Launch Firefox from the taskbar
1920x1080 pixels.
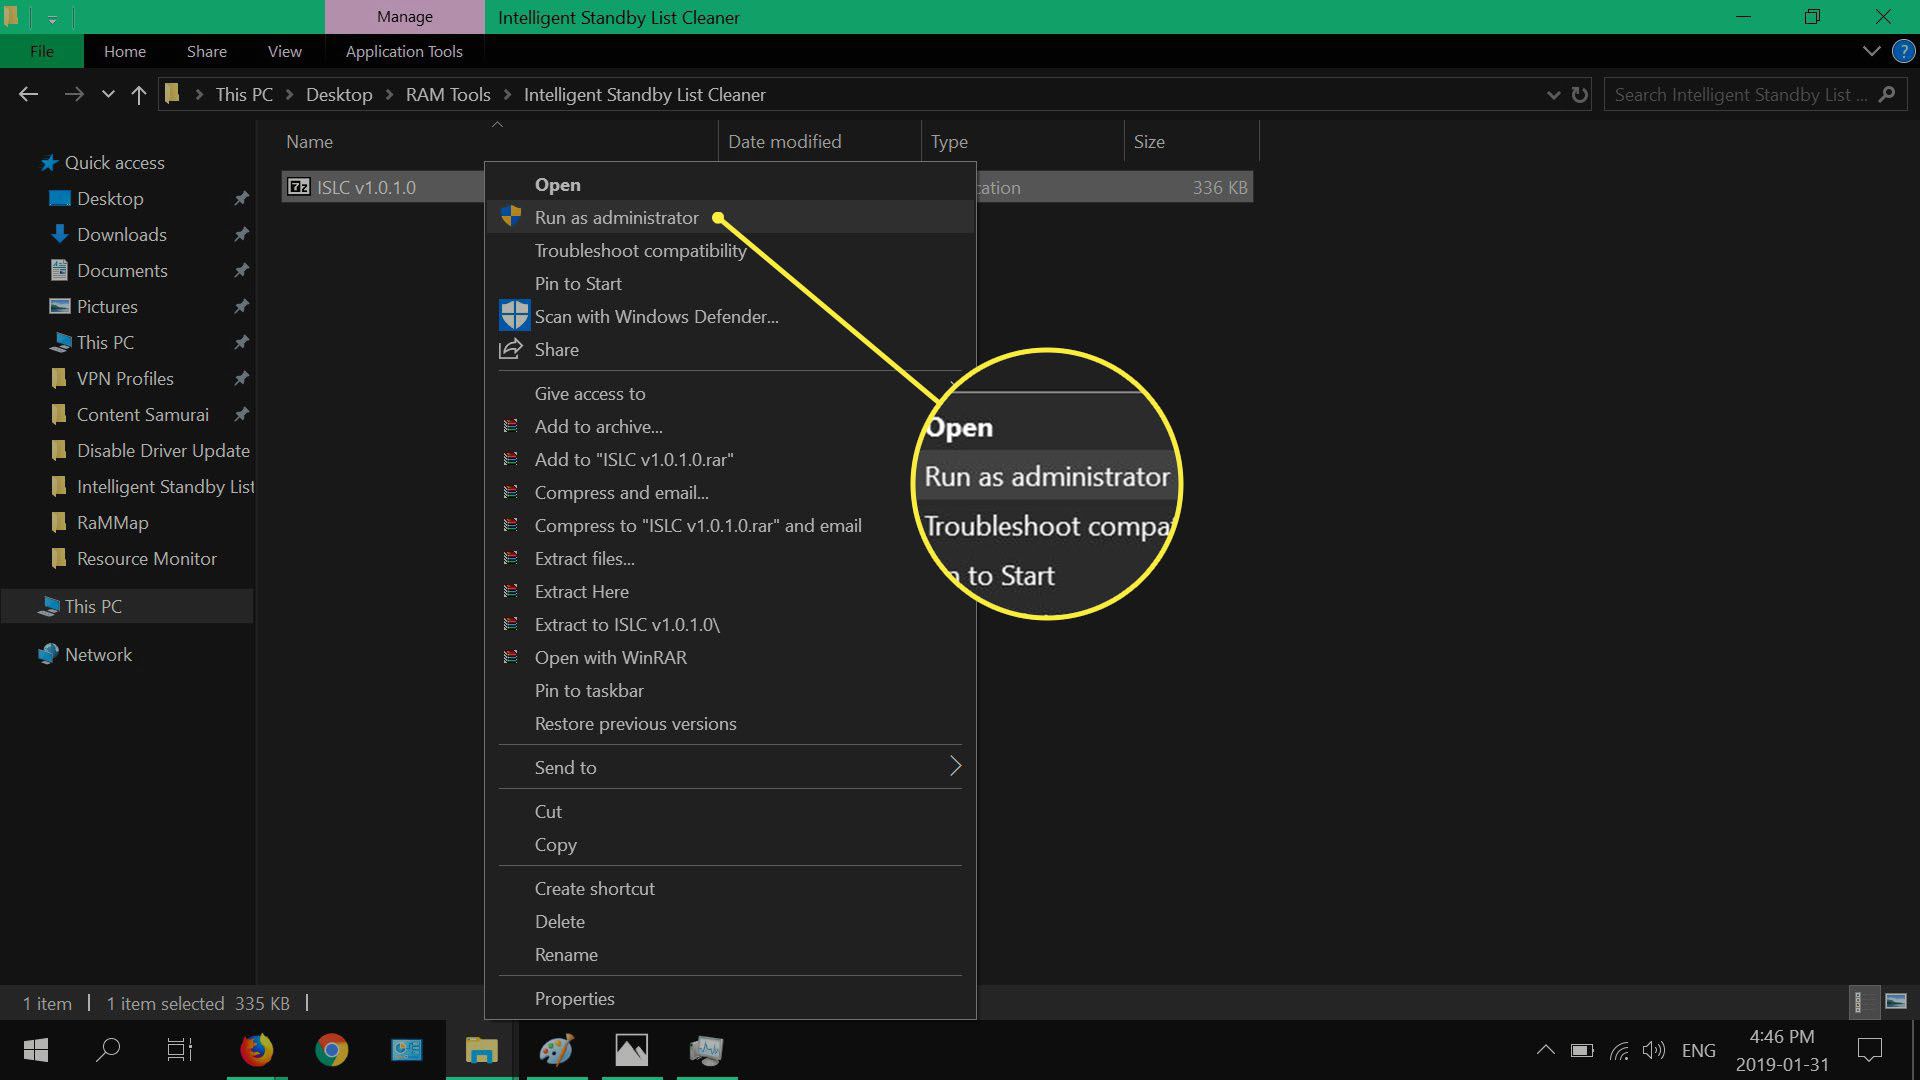[256, 1050]
